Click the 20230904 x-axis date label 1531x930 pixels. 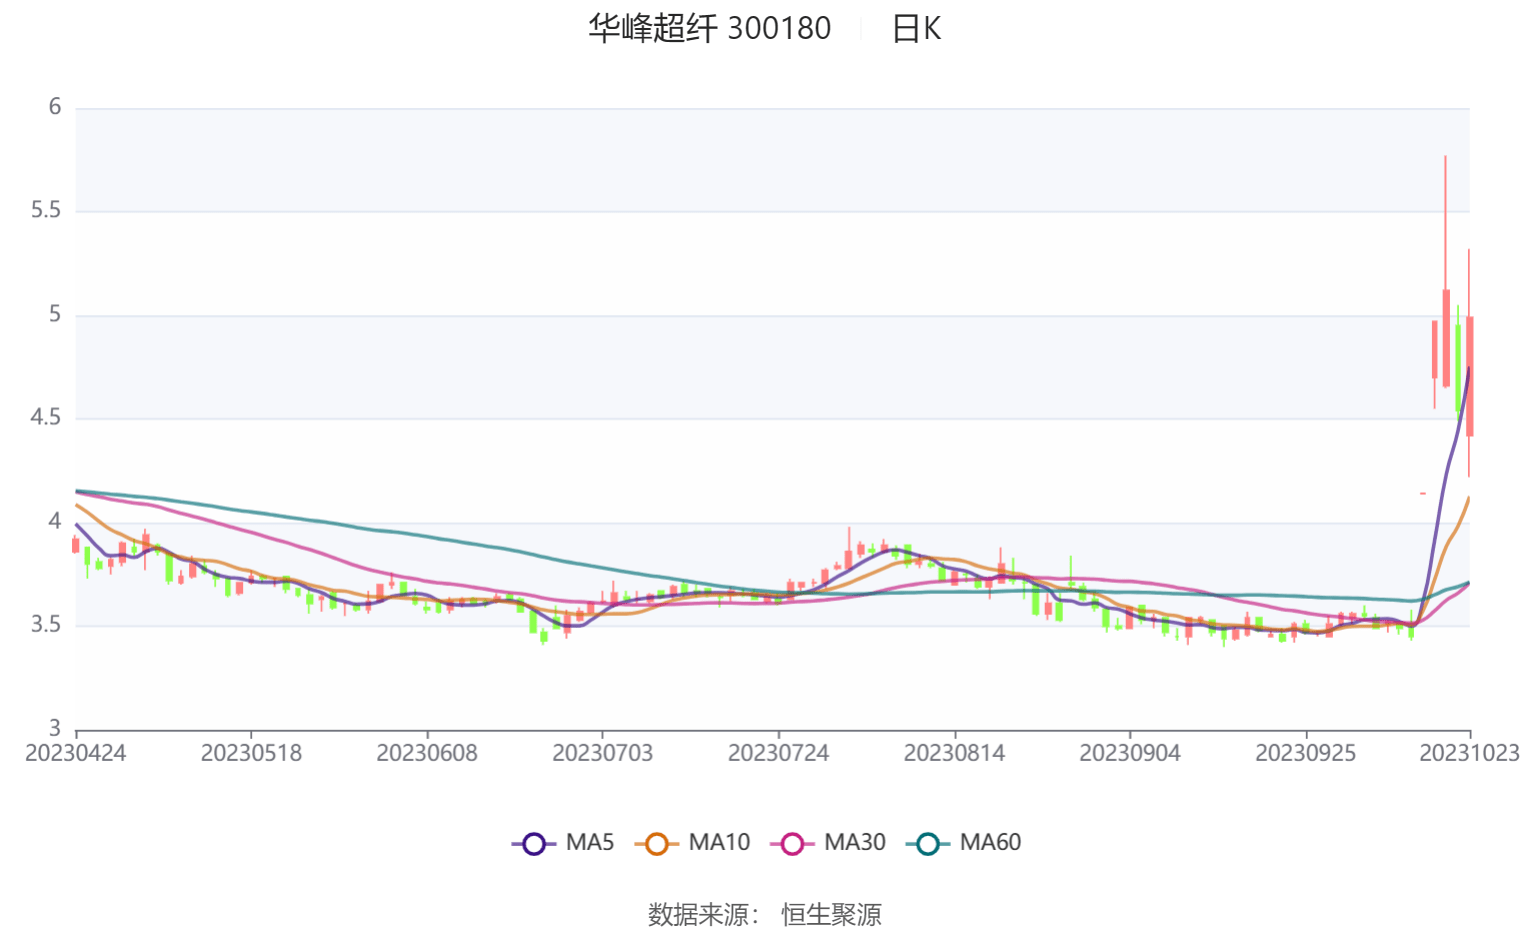tap(1130, 753)
